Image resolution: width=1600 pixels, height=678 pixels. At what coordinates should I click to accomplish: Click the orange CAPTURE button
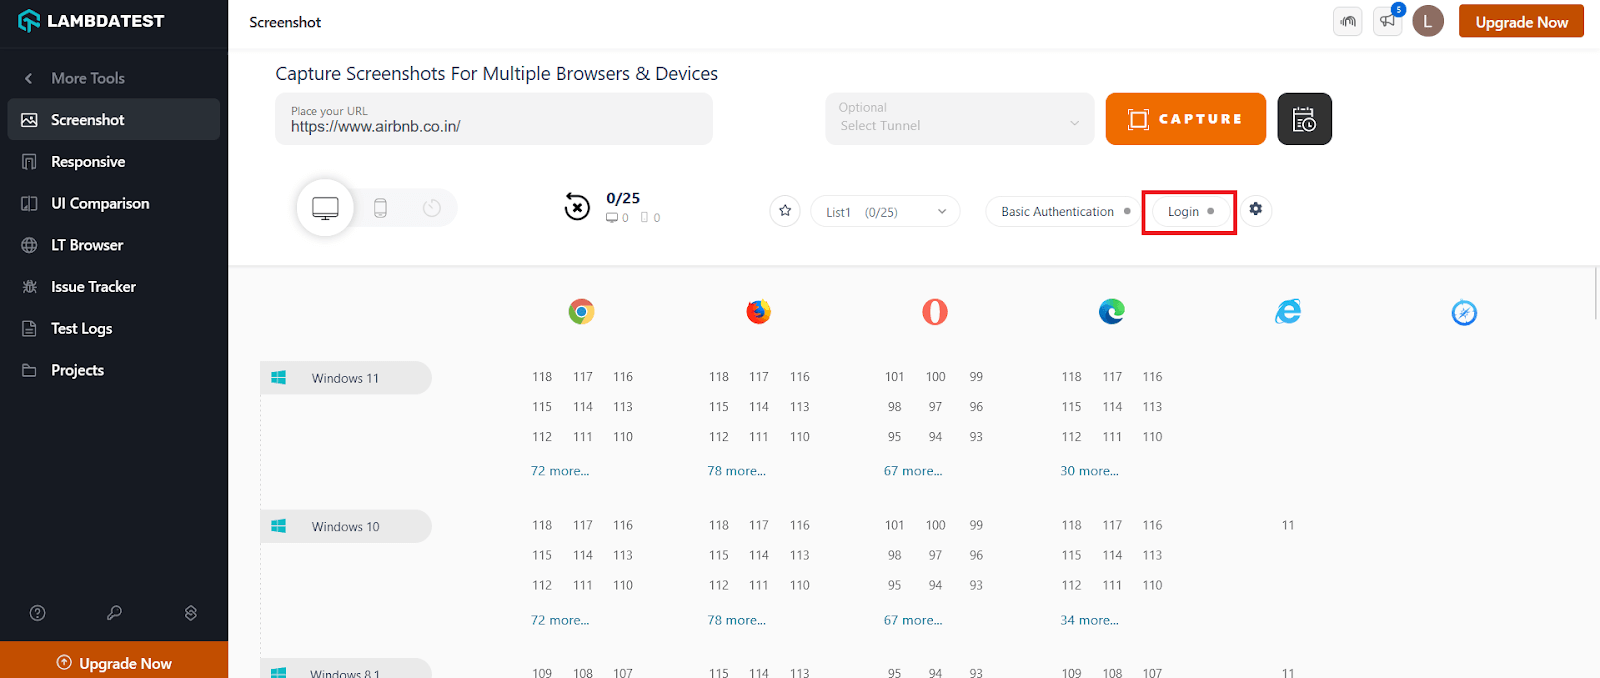point(1185,119)
